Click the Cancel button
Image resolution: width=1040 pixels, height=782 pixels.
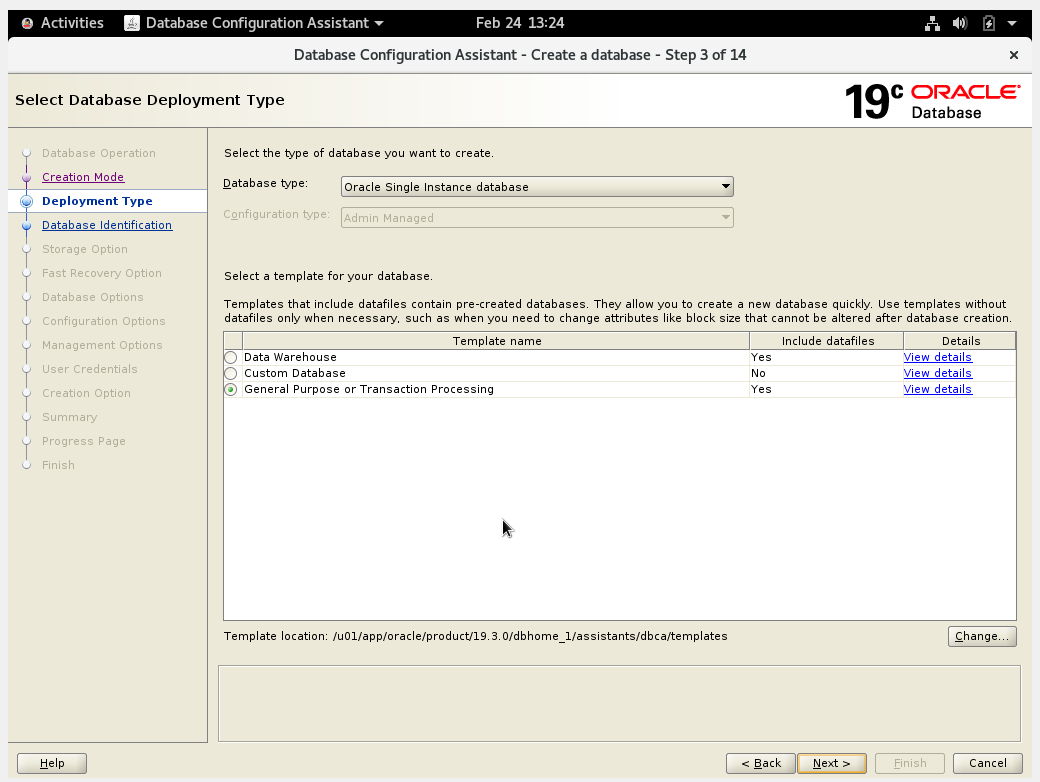point(988,763)
